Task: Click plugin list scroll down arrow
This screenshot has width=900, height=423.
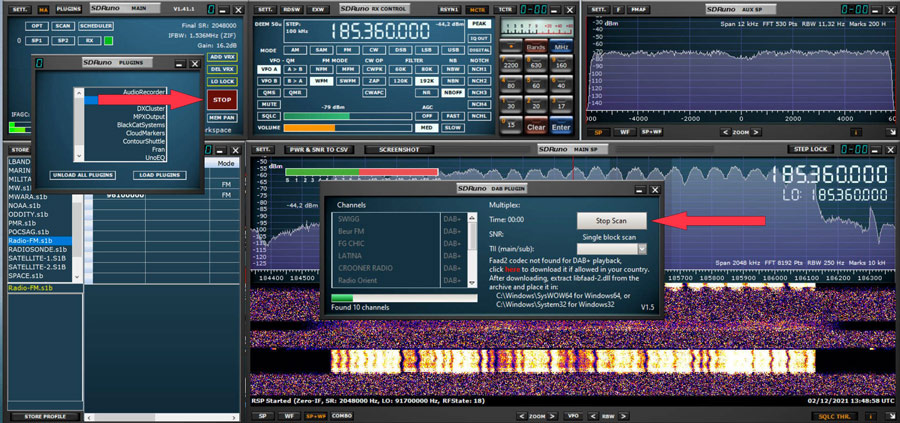Action: [79, 156]
